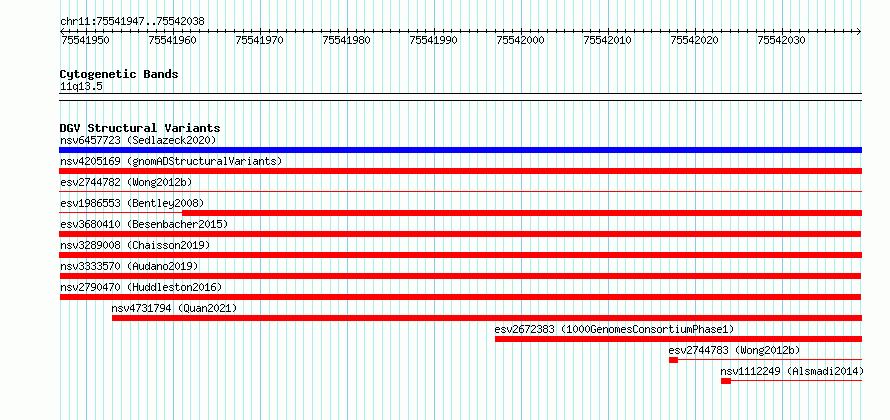Click ruler position 75542020
This screenshot has width=890, height=420.
click(695, 40)
